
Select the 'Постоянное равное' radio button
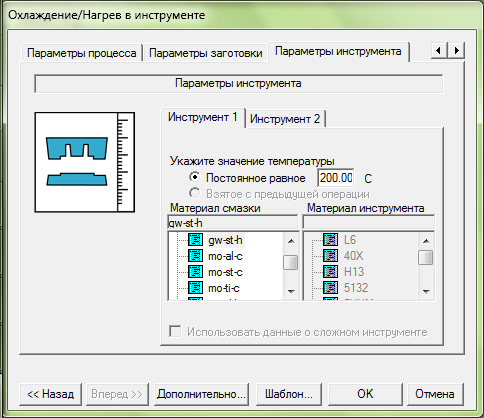(x=195, y=177)
